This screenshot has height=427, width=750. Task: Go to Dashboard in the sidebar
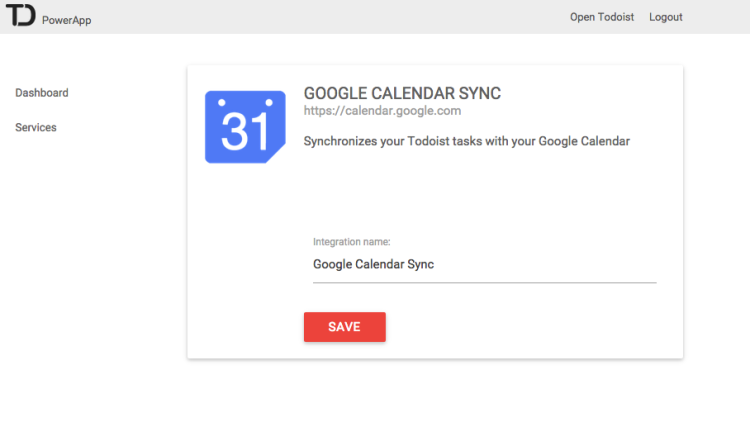[x=42, y=93]
